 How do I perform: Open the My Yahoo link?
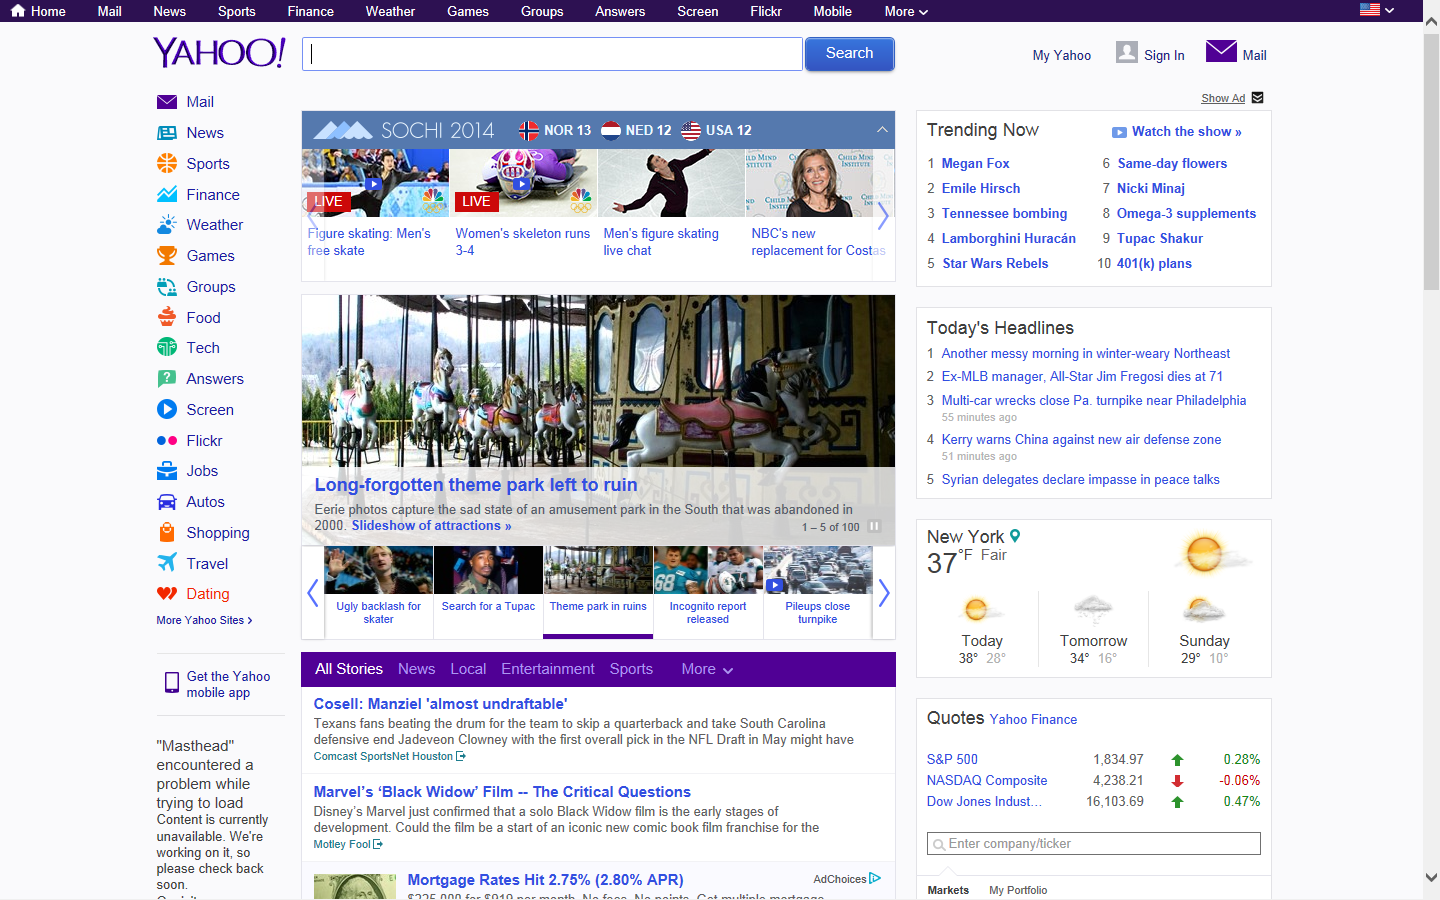(x=1062, y=55)
